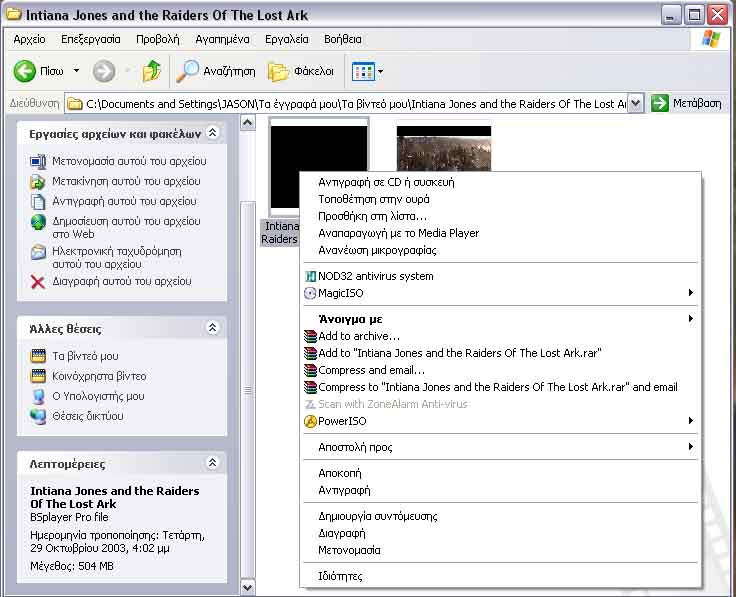Choose Δημιουργία συντόμευσης
Image resolution: width=736 pixels, height=597 pixels.
pos(500,516)
